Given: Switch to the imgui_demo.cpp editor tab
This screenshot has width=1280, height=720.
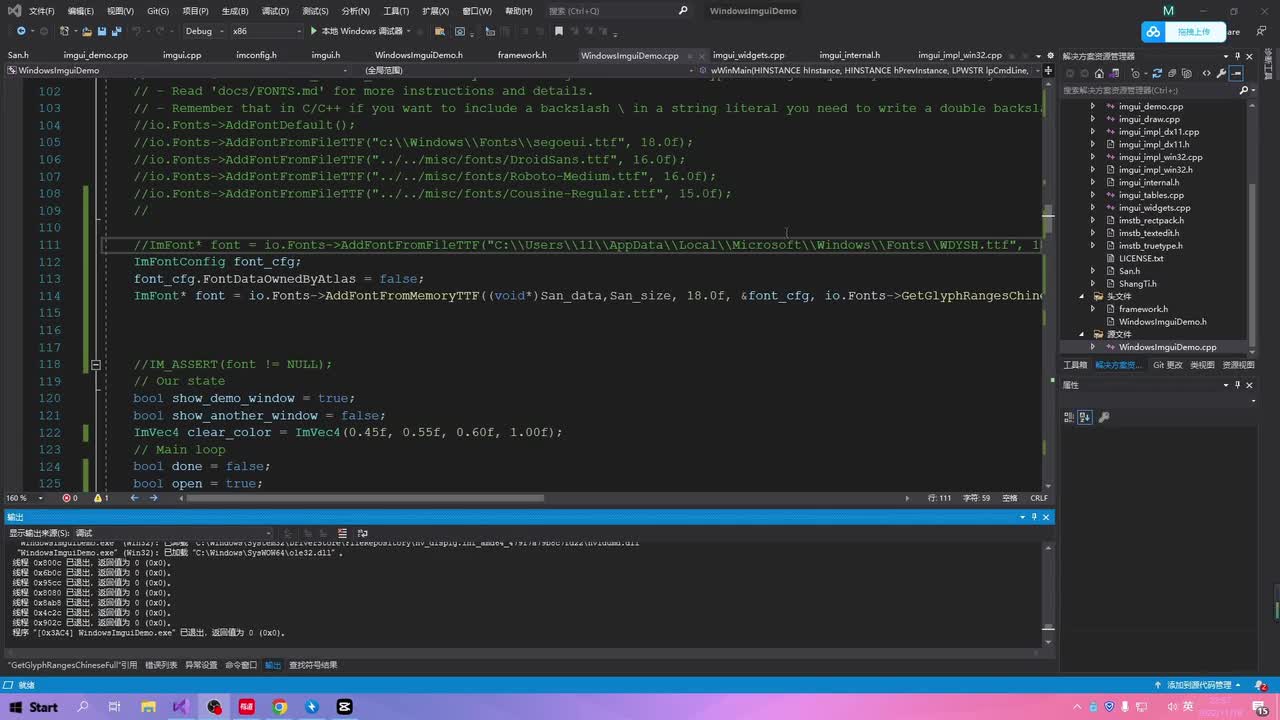Looking at the screenshot, I should click(95, 55).
